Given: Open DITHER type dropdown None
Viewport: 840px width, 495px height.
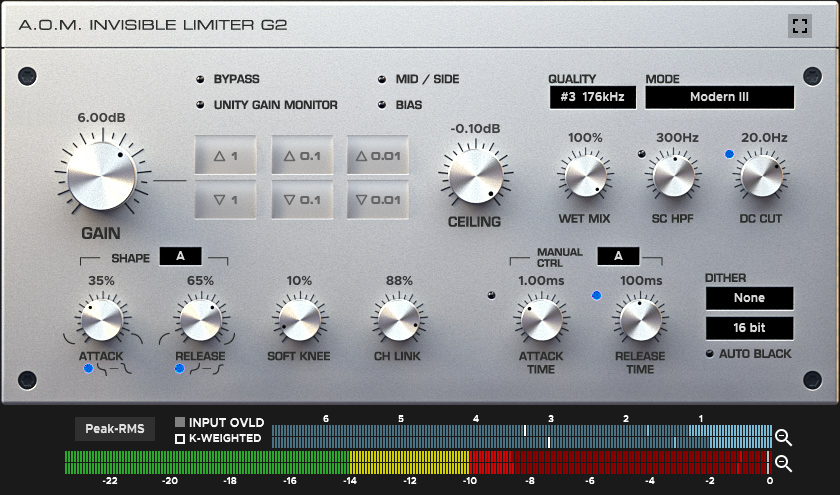Looking at the screenshot, I should click(749, 298).
